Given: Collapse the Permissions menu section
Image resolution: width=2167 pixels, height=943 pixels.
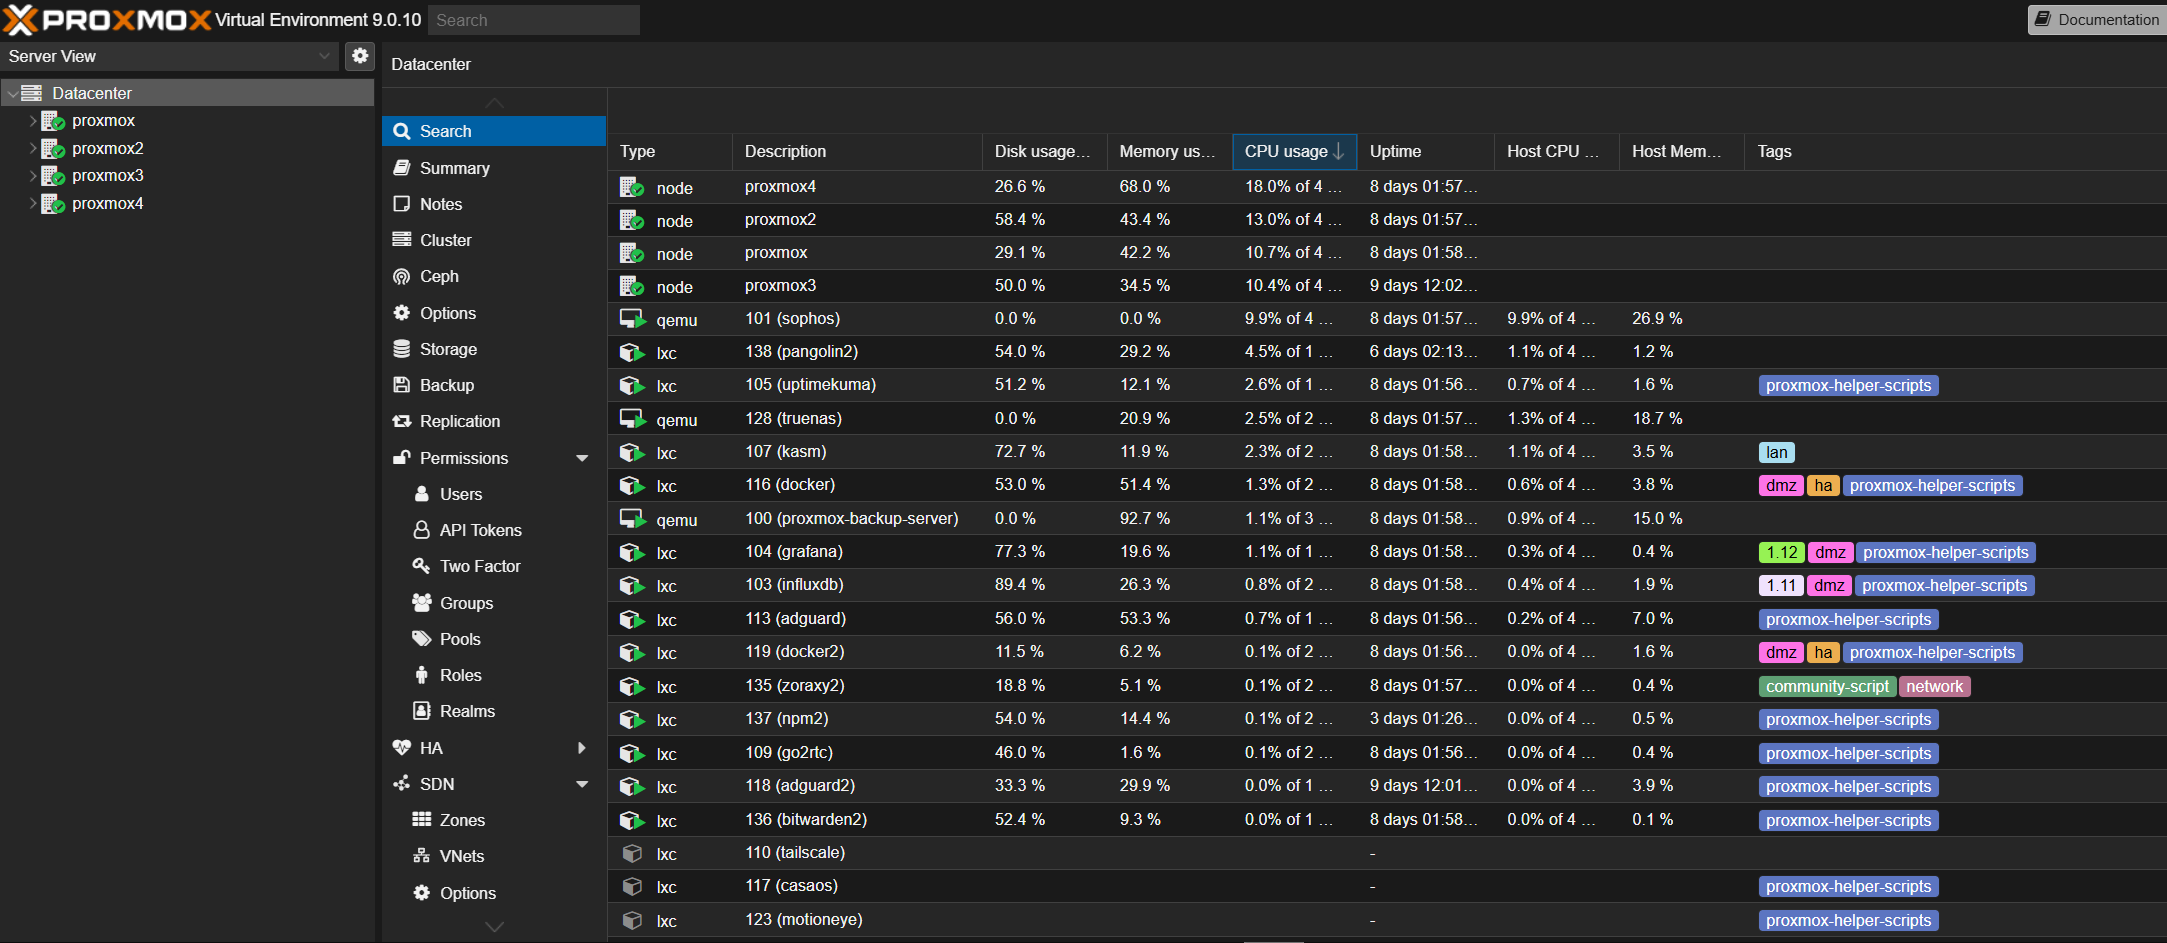Looking at the screenshot, I should [582, 458].
